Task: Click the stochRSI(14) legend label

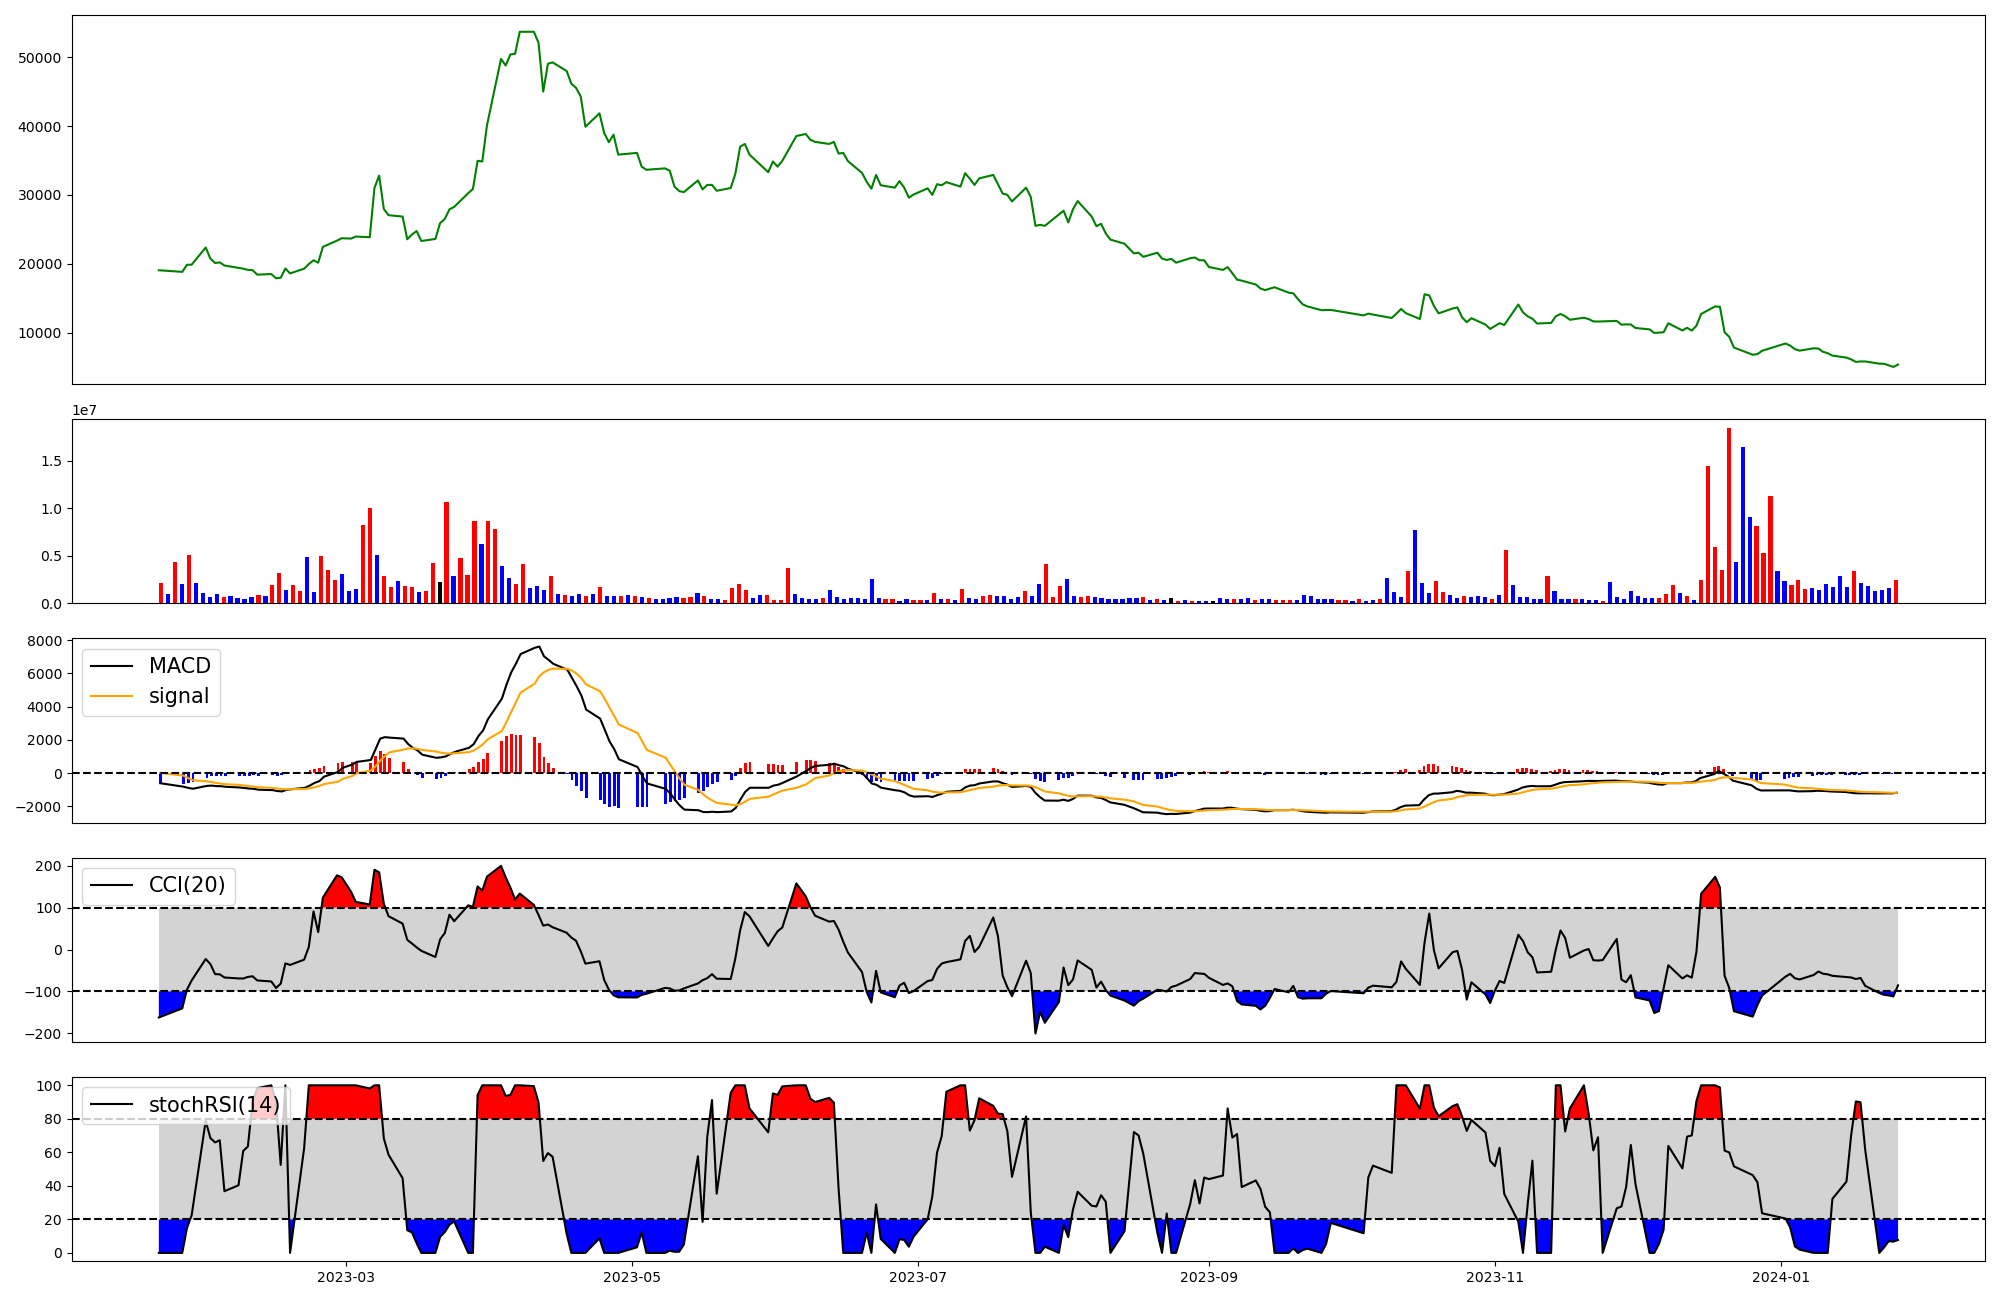Action: click(214, 1105)
